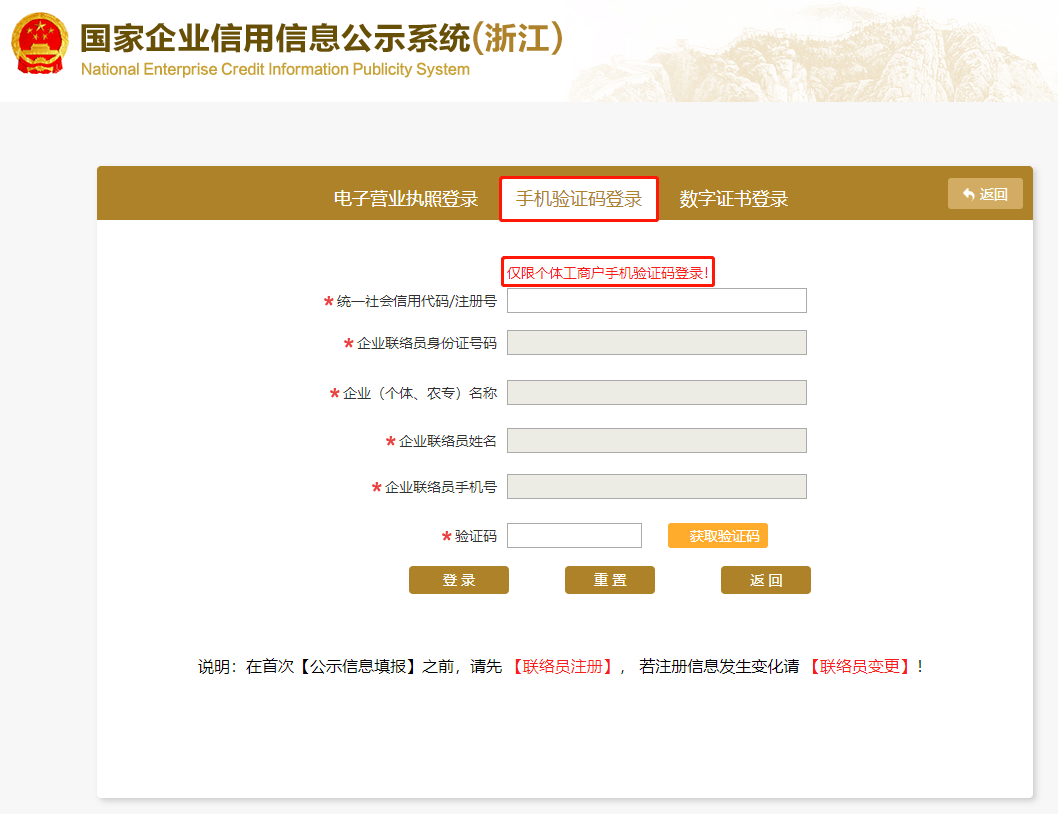Click the 统一社会信用代码/注册号 input field
This screenshot has height=814, width=1058.
point(656,300)
